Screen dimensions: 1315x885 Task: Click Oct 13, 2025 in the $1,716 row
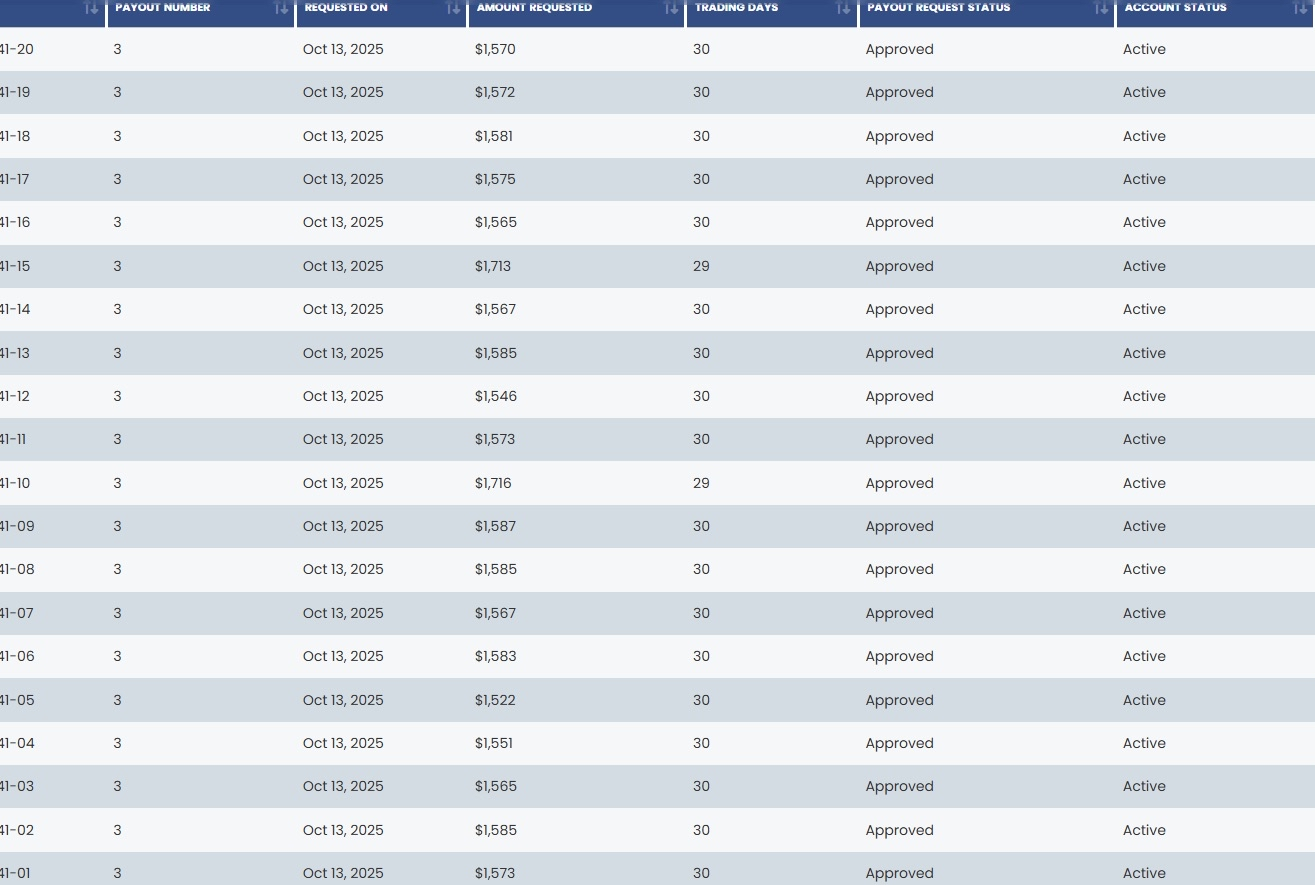tap(343, 483)
